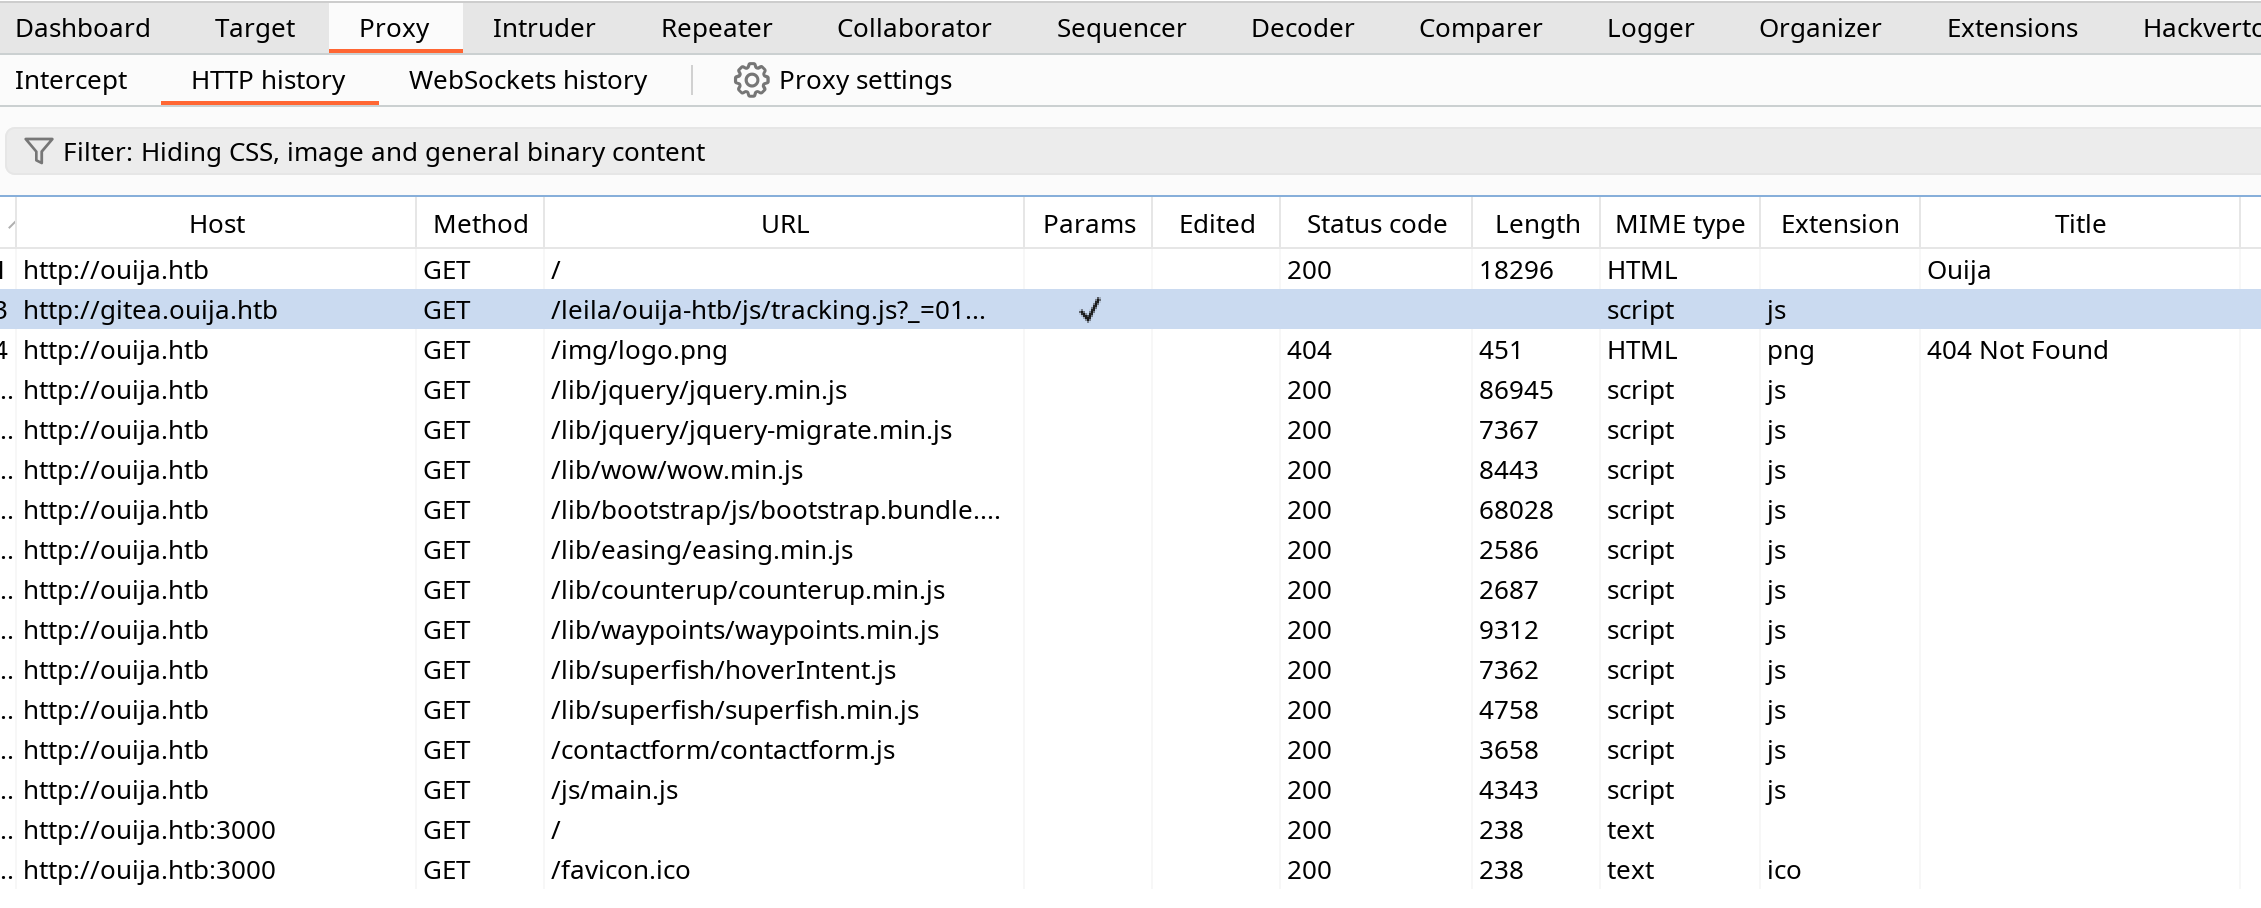Viewport: 2261px width, 908px height.
Task: Click the filter funnel icon
Action: click(38, 151)
